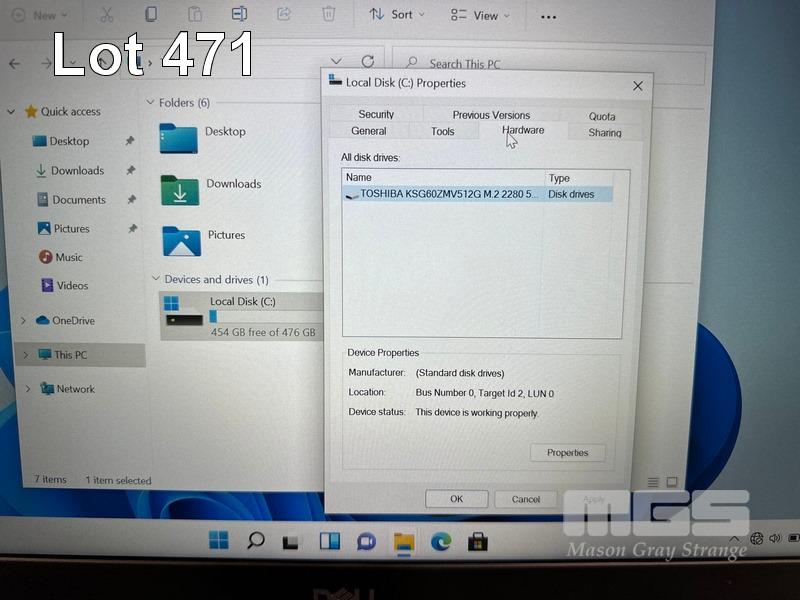Screen dimensions: 800x600
Task: Open the Microsoft Edge taskbar icon
Action: tap(441, 541)
